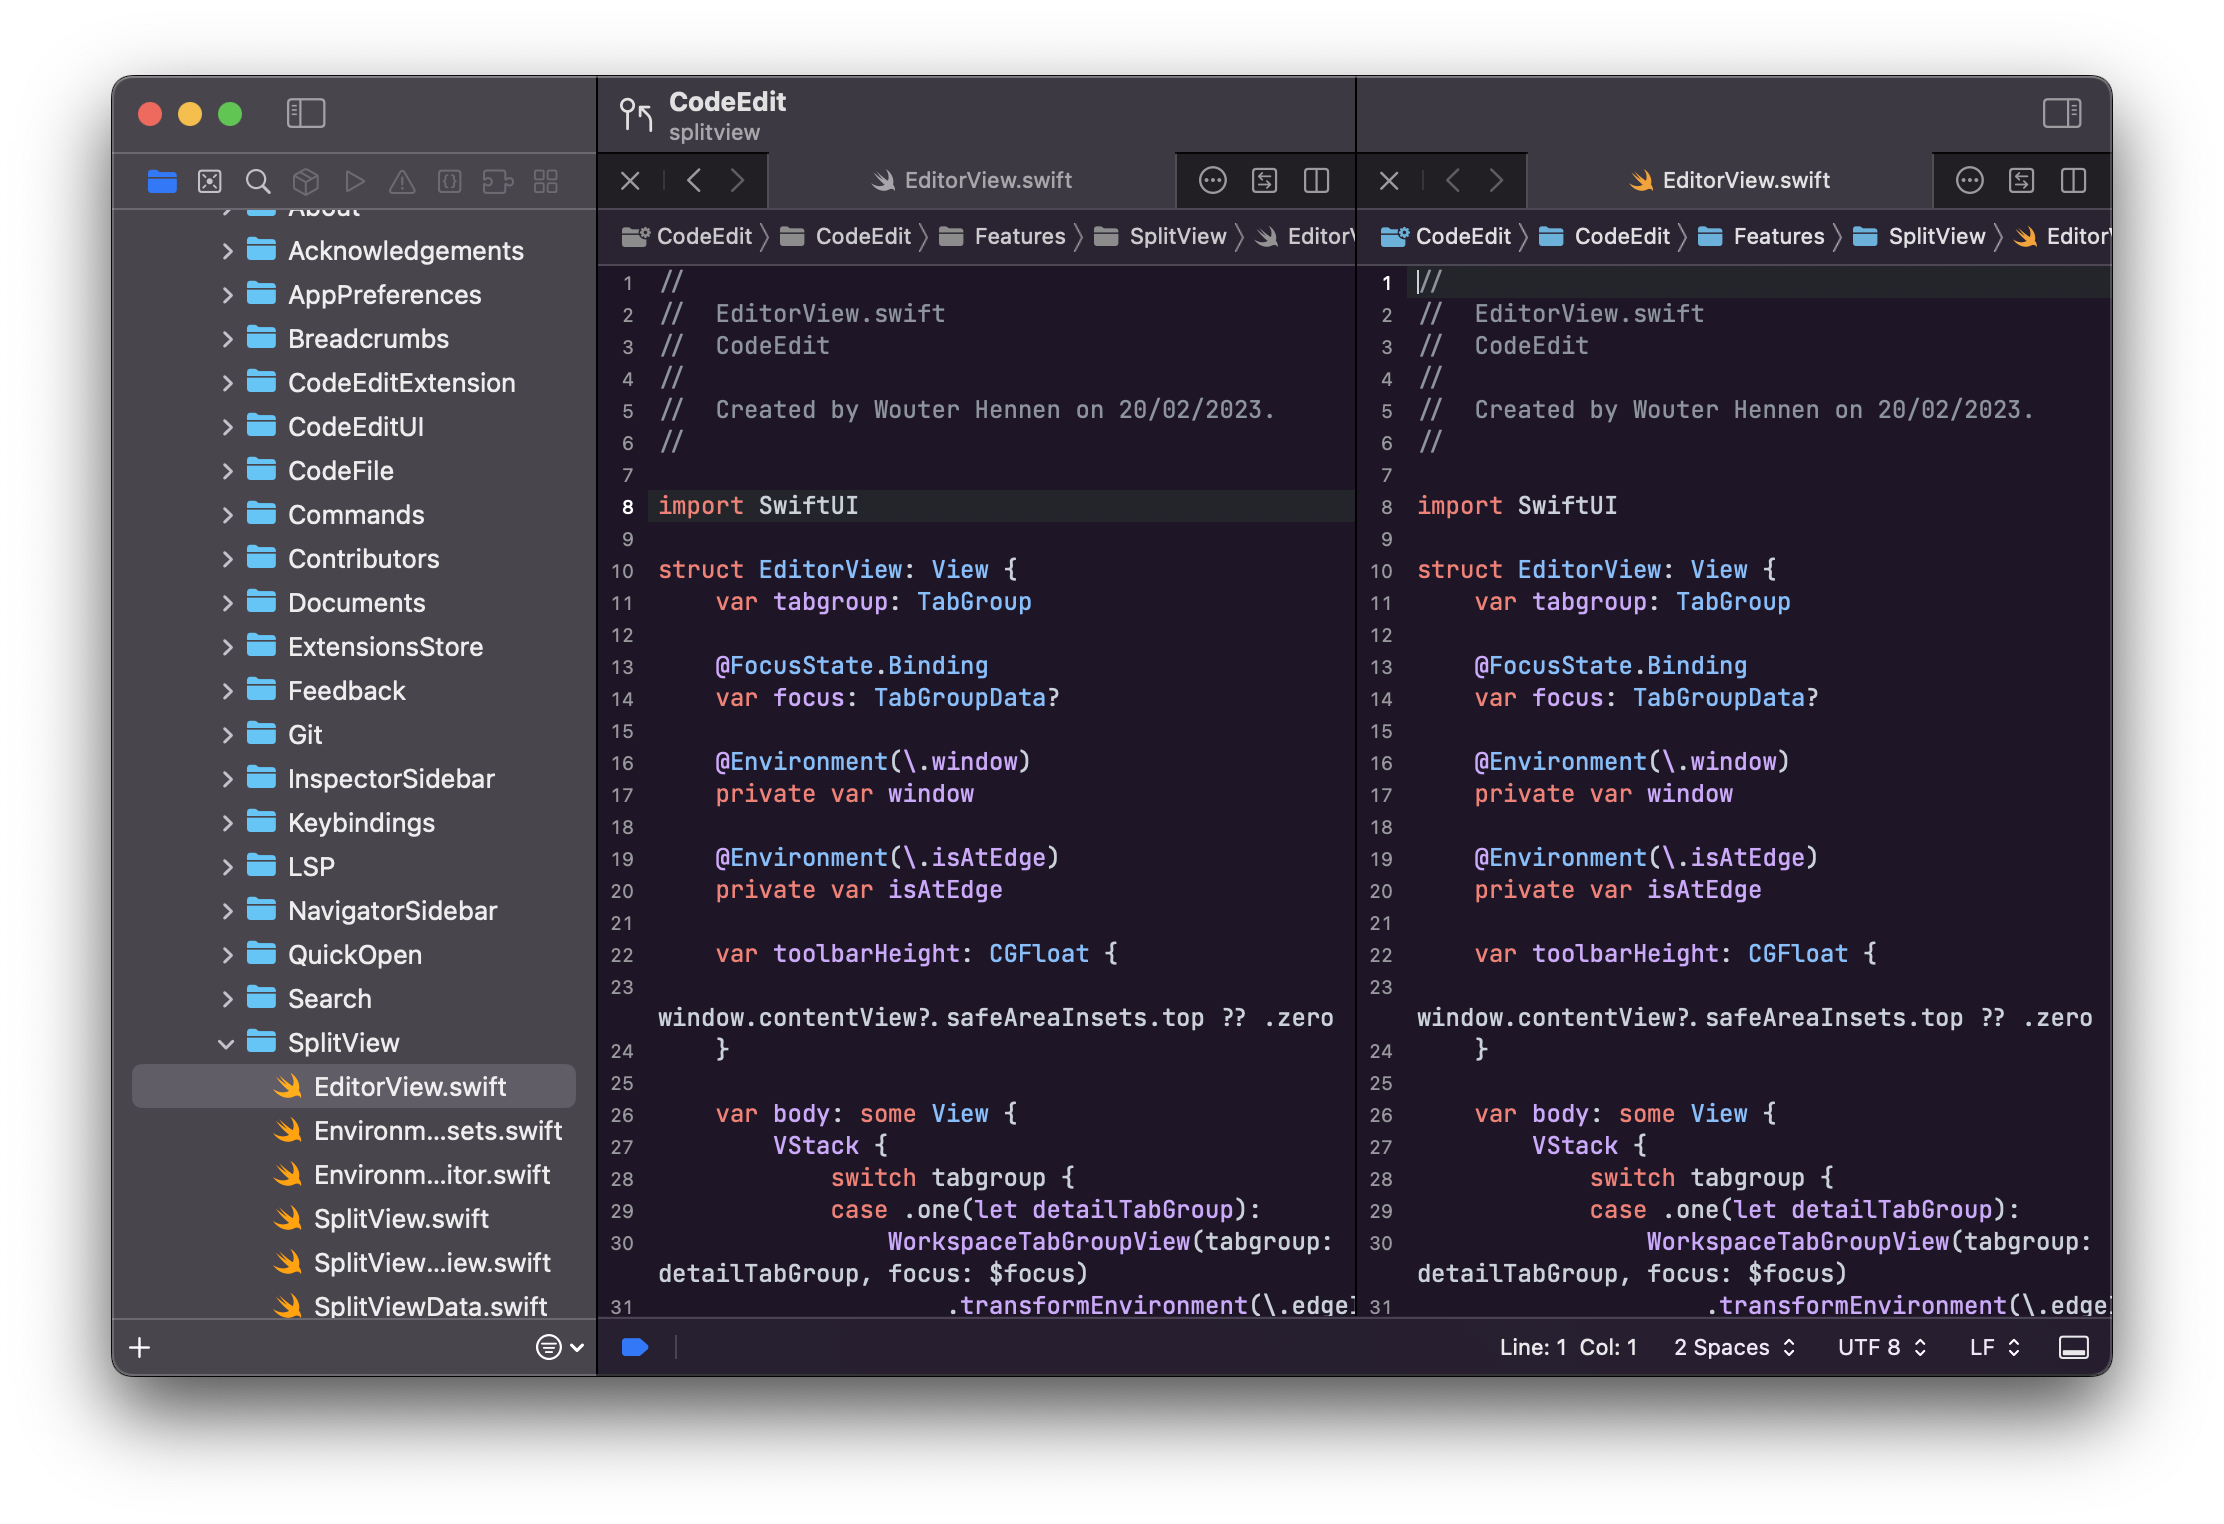The width and height of the screenshot is (2224, 1524).
Task: Toggle the navigator sidebar button
Action: pyautogui.click(x=306, y=113)
